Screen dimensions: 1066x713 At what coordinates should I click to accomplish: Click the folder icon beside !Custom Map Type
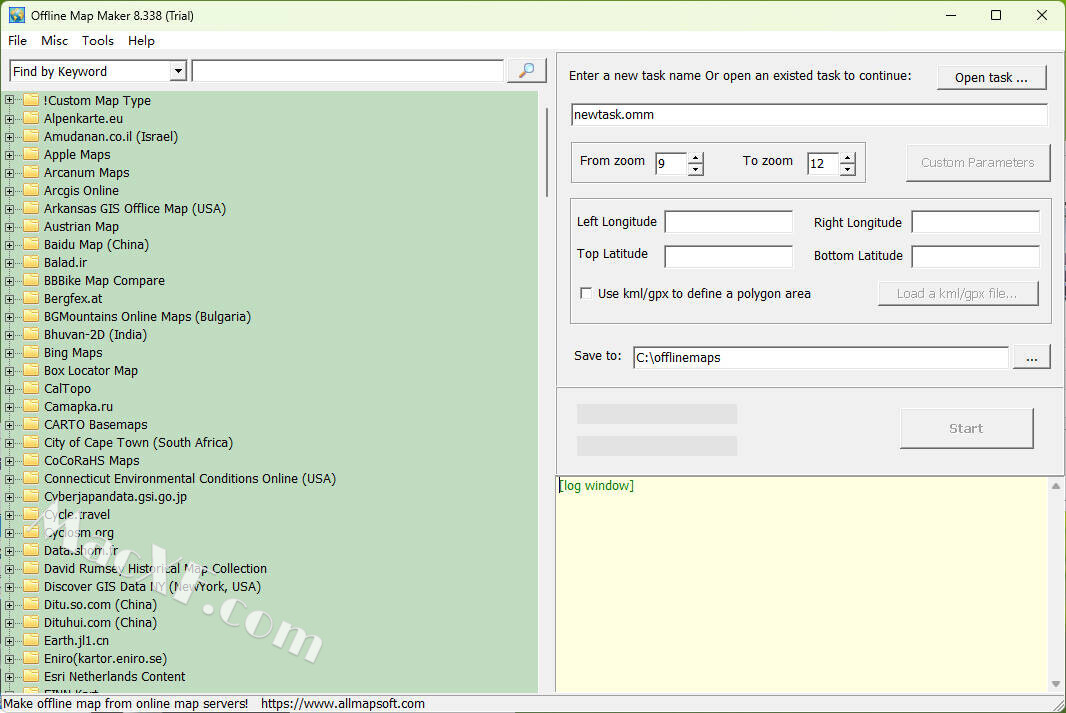31,100
